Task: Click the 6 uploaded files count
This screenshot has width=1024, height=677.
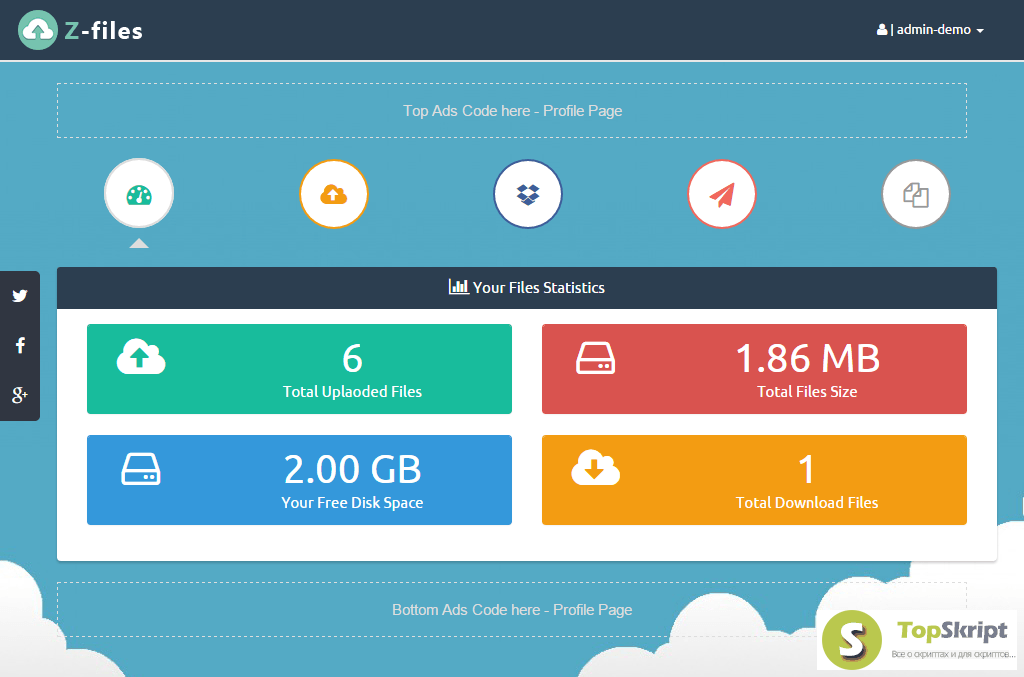Action: (353, 358)
